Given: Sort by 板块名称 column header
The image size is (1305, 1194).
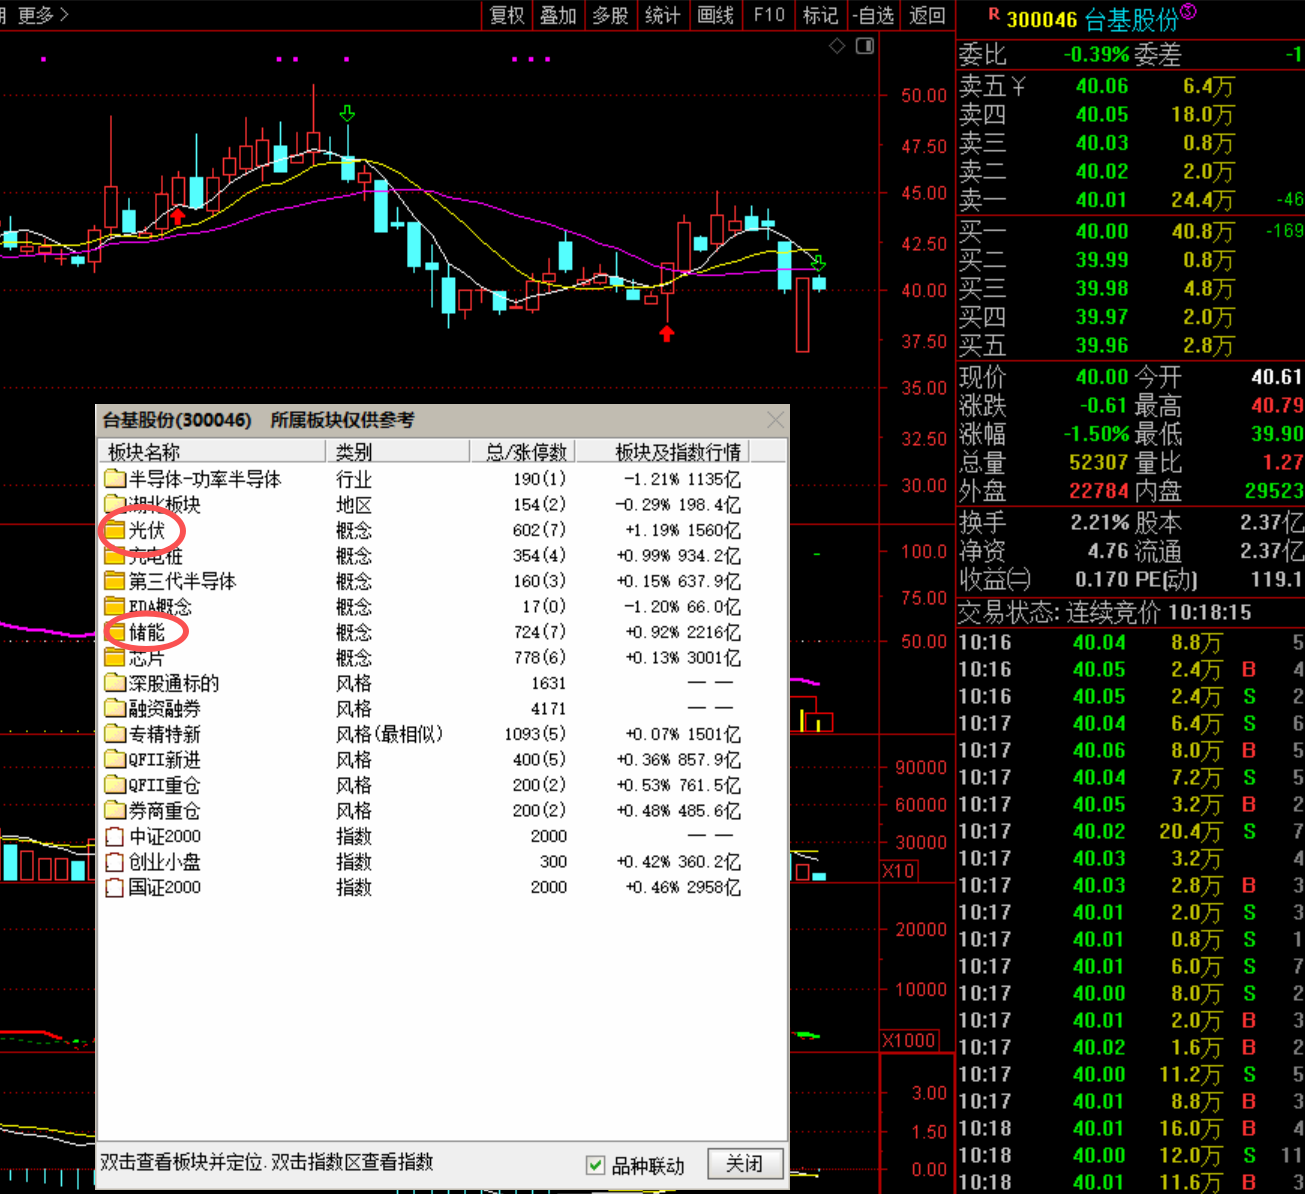Looking at the screenshot, I should pyautogui.click(x=213, y=452).
